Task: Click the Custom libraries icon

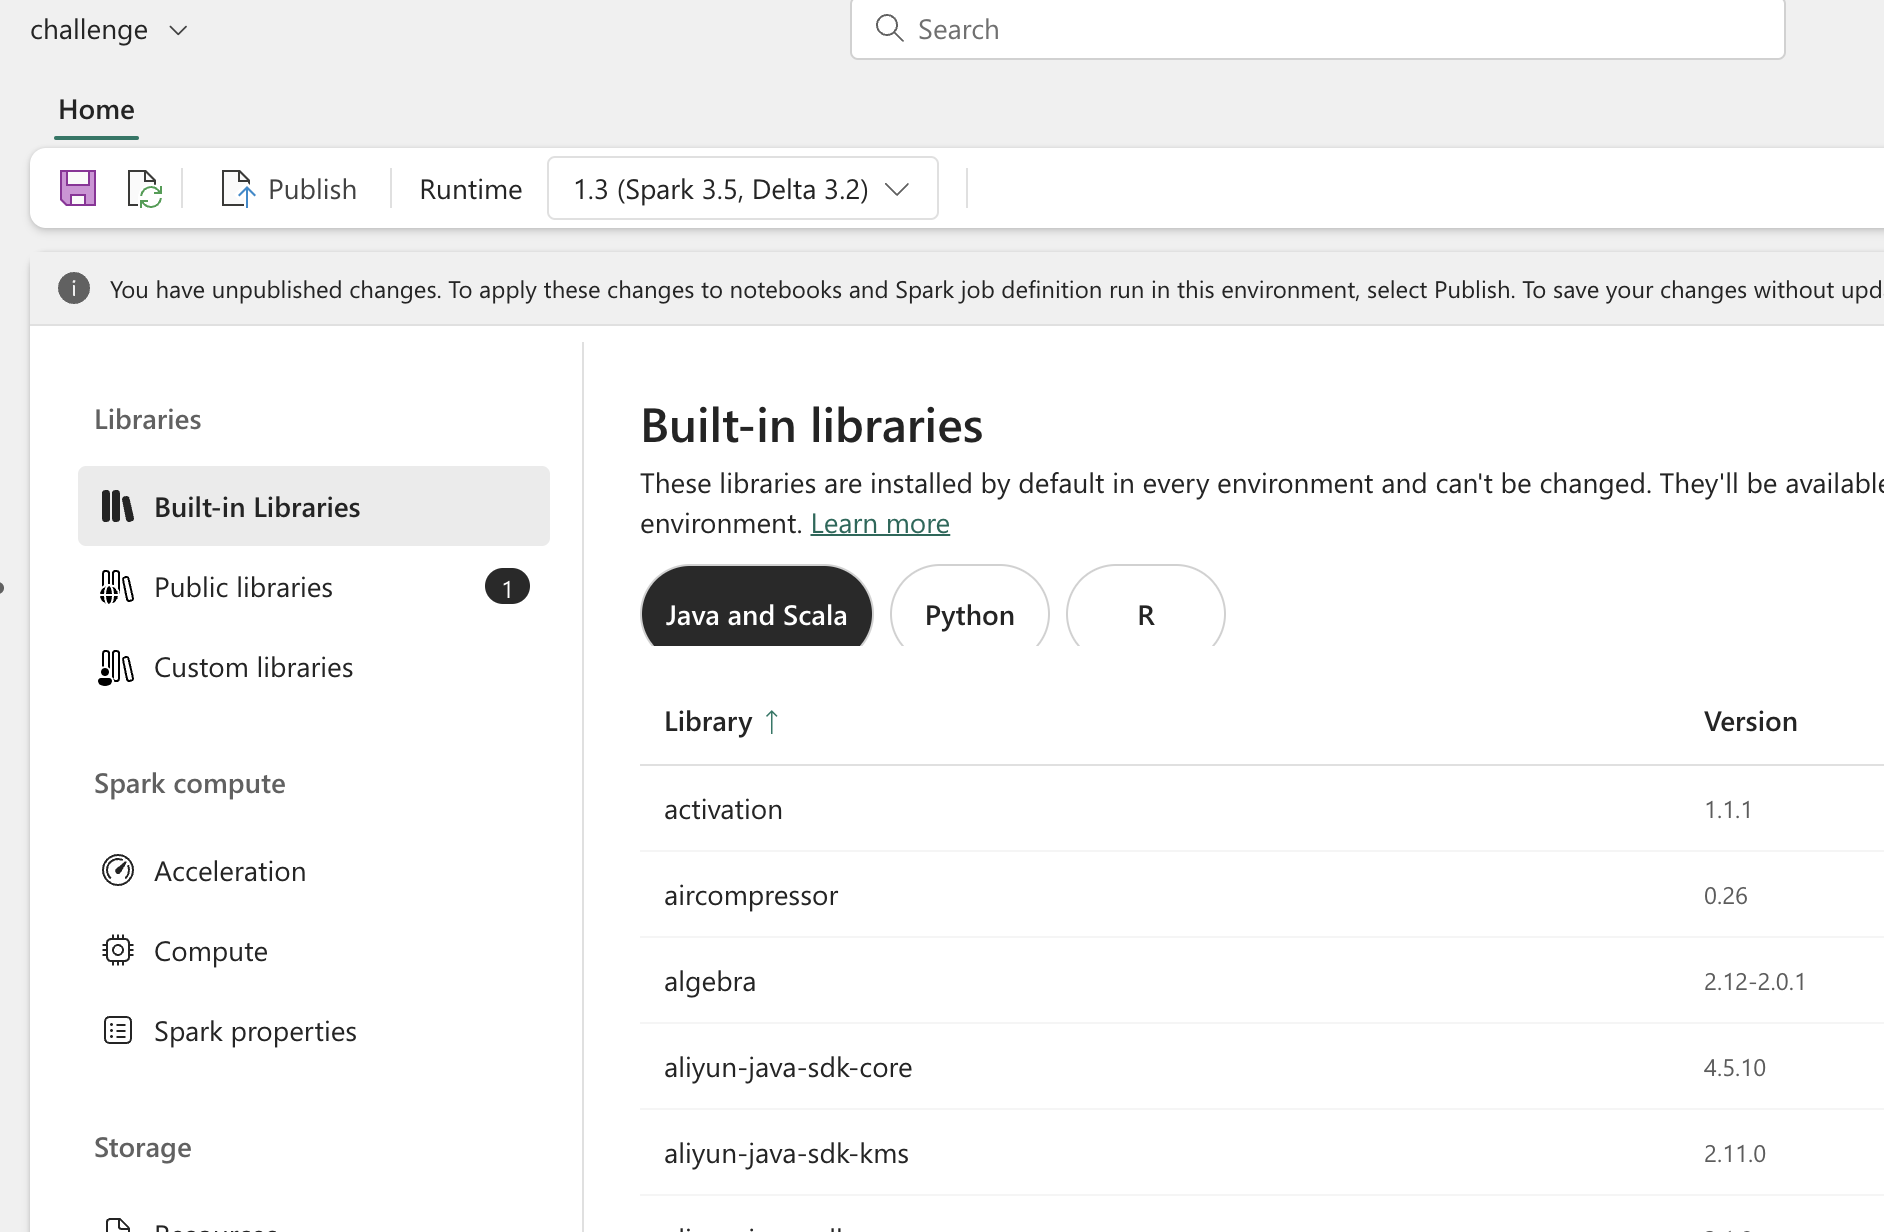Action: click(x=116, y=667)
